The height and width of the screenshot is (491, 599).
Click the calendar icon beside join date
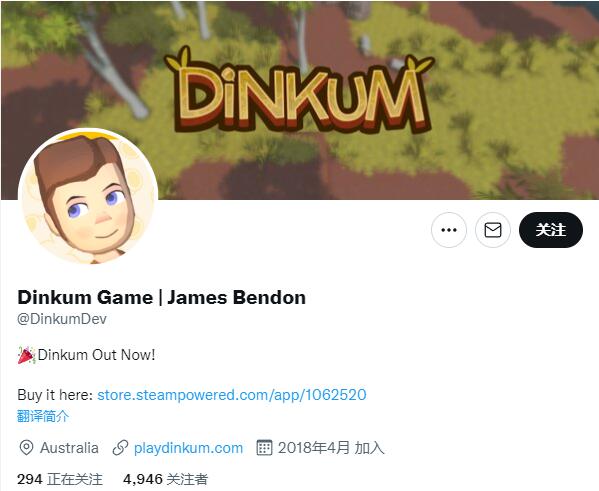click(264, 448)
